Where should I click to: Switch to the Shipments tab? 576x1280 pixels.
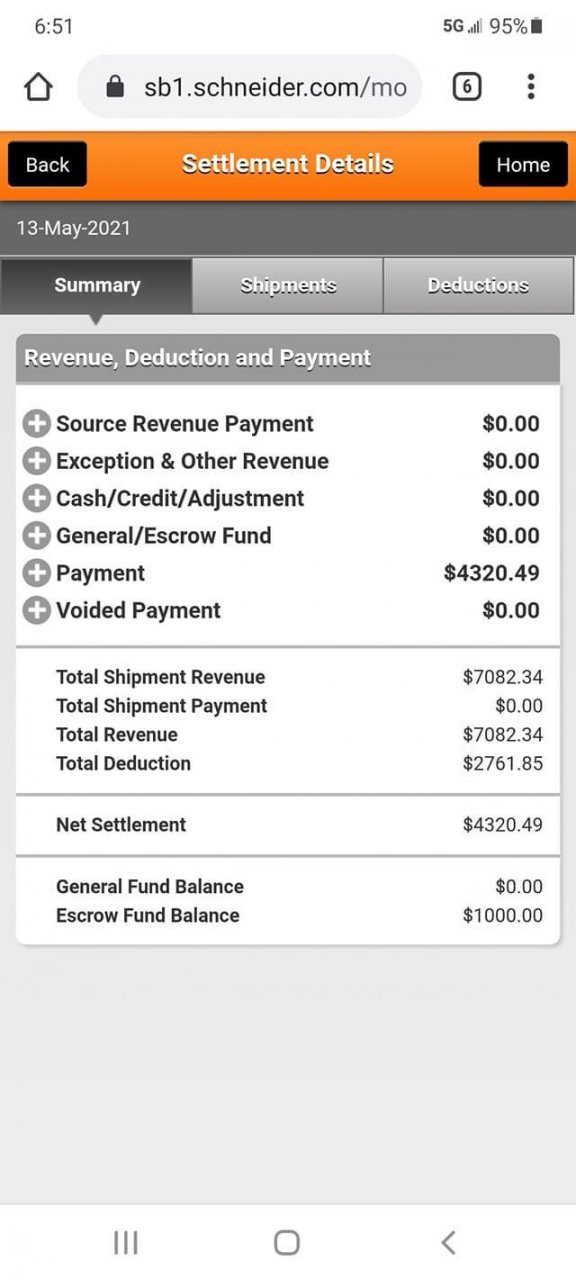point(288,286)
